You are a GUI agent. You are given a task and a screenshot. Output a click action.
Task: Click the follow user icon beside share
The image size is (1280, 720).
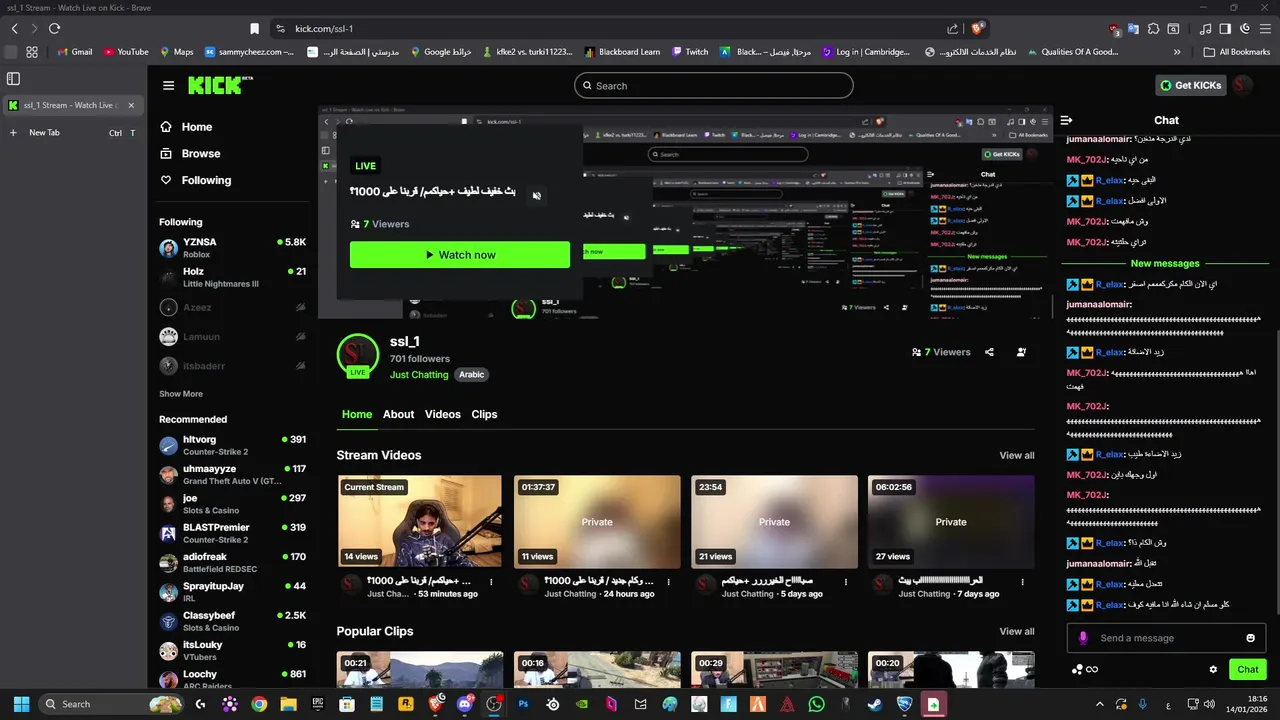pyautogui.click(x=1021, y=352)
